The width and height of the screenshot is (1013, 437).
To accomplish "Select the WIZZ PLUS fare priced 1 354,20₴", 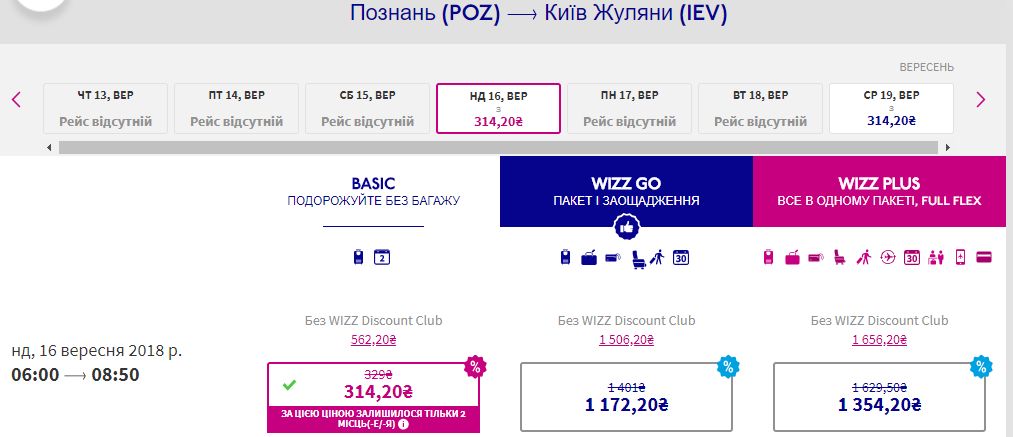I will [879, 397].
